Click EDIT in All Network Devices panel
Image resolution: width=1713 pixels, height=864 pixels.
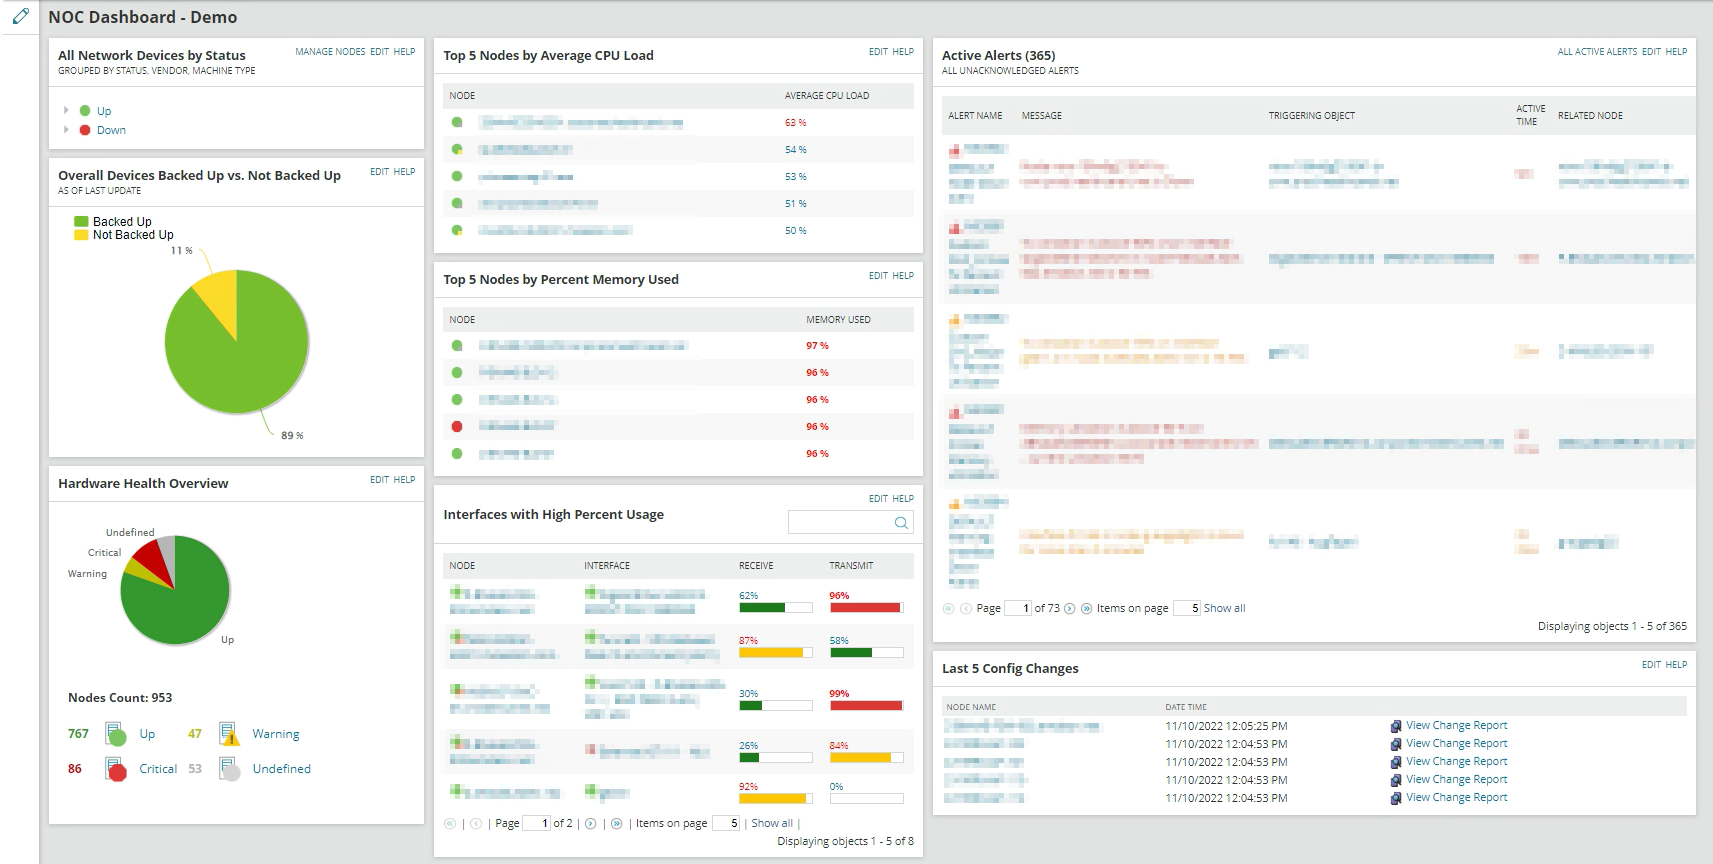click(x=379, y=52)
